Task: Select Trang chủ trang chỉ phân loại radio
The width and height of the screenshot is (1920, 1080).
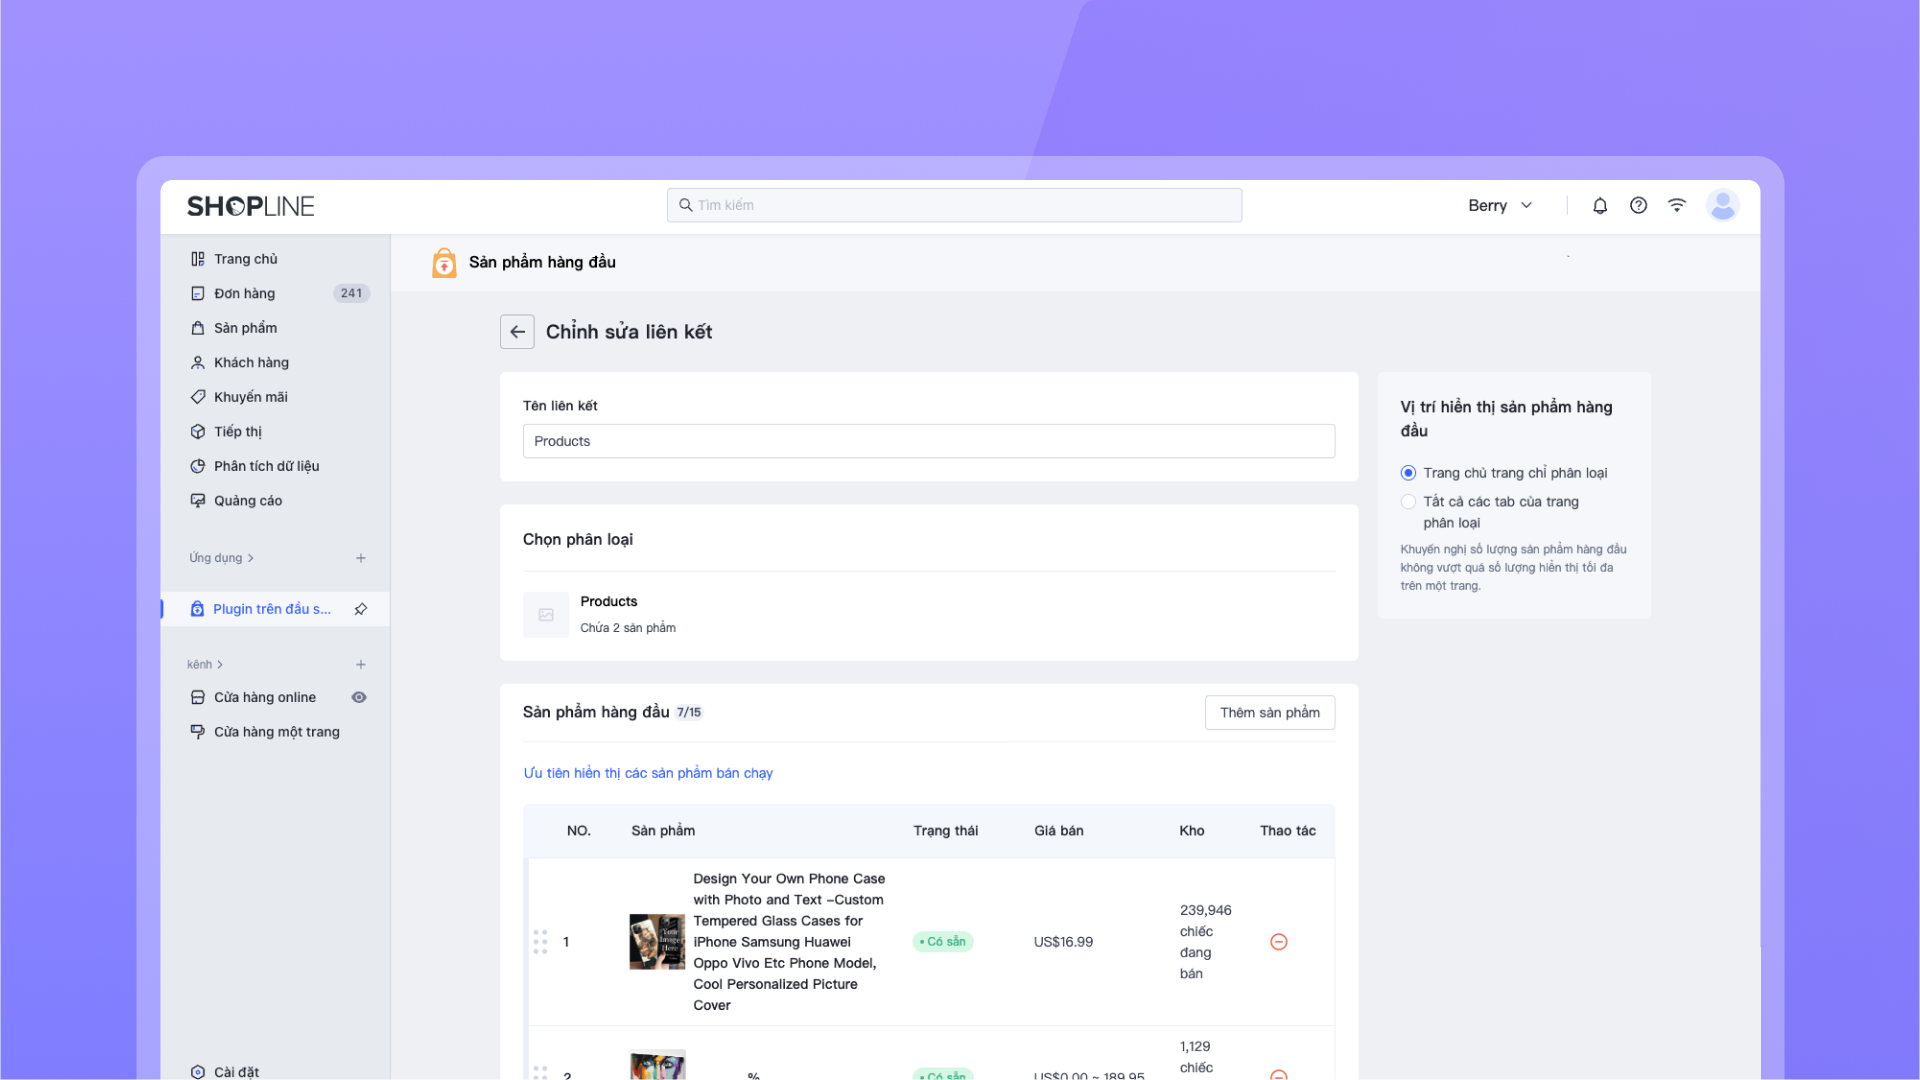Action: (1408, 473)
